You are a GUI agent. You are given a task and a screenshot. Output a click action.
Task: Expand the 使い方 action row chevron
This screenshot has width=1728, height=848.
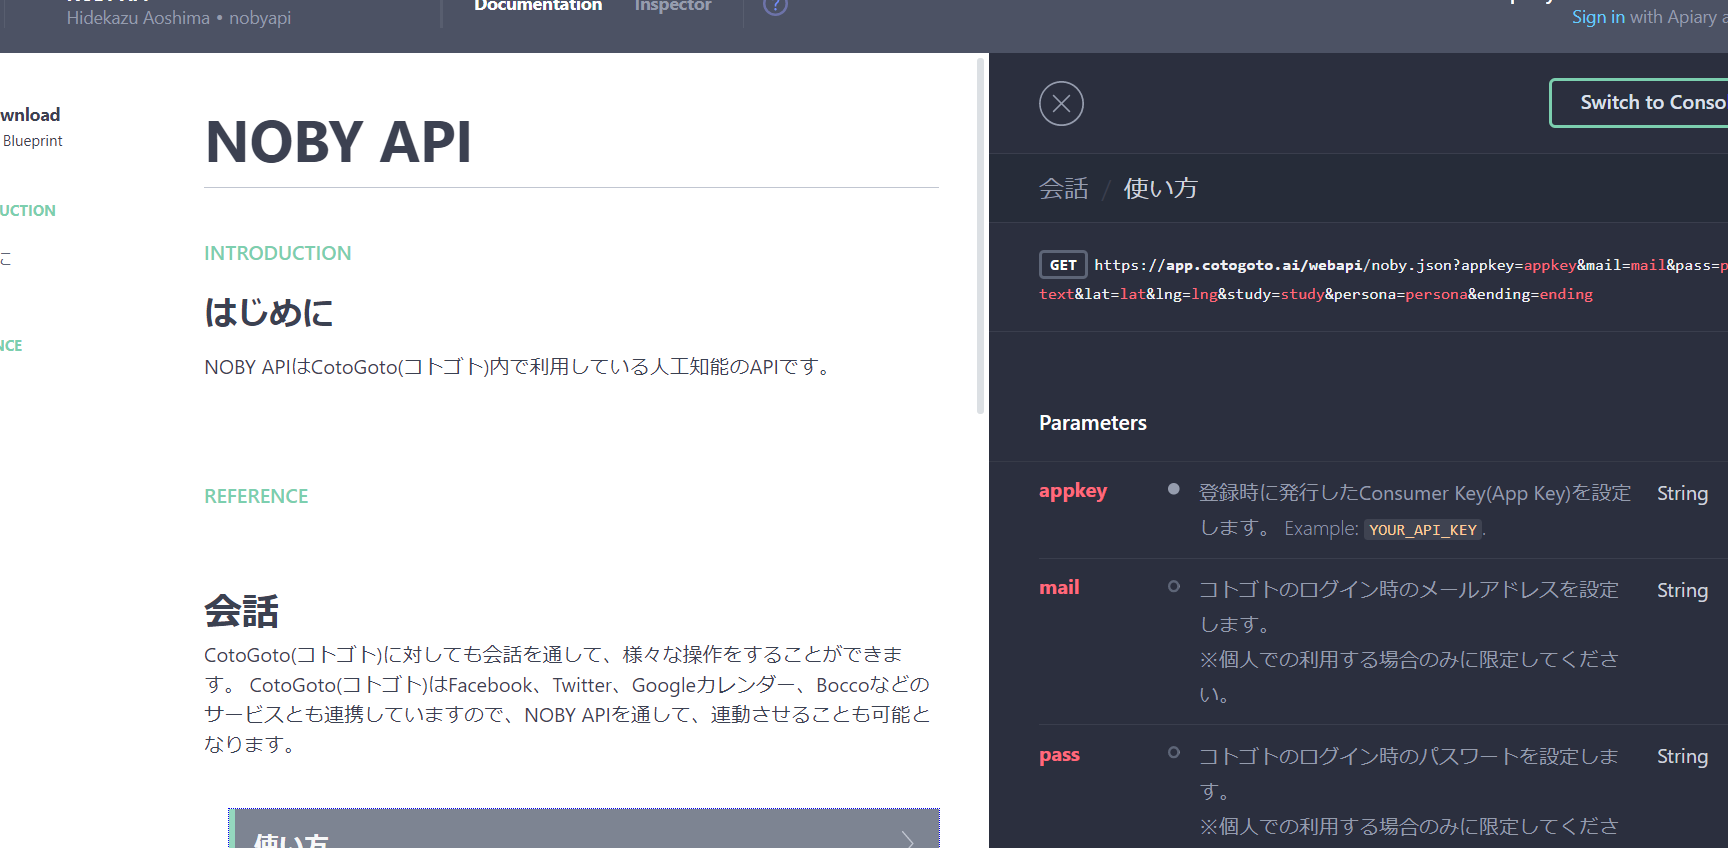pos(907,838)
